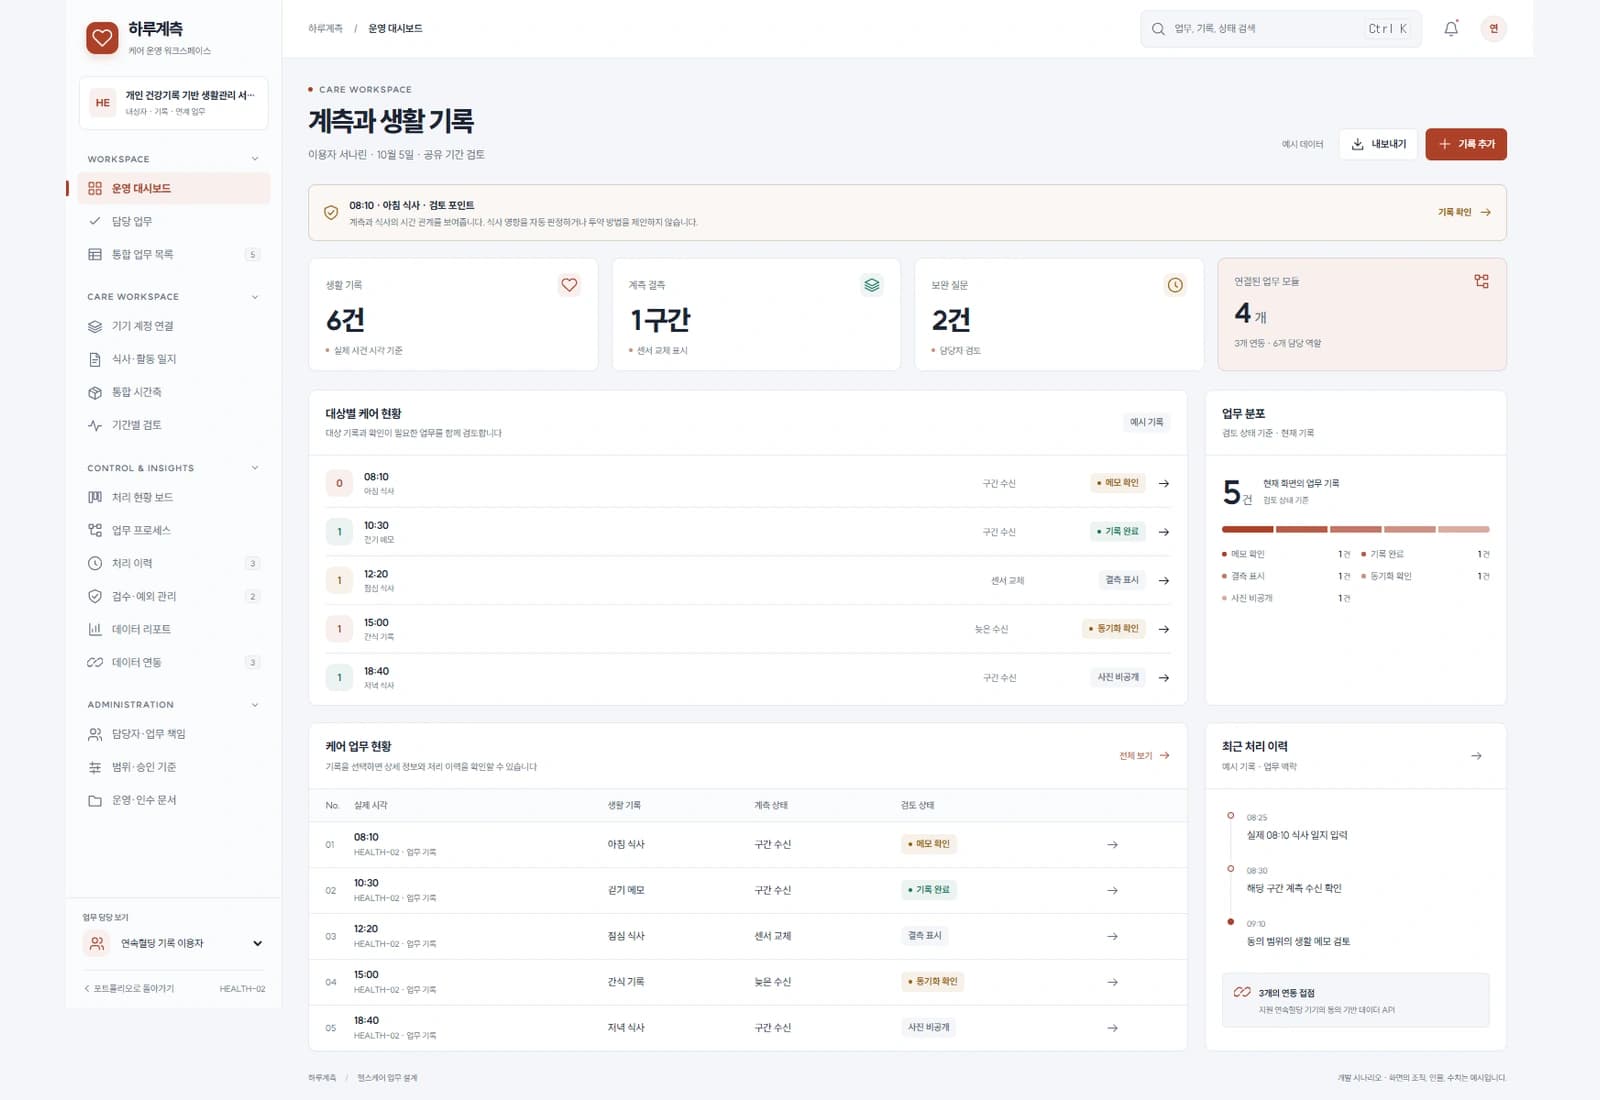Viewport: 1600px width, 1100px height.
Task: Click 포트폴리오로 돌아가기 at the sidebar bottom
Action: pyautogui.click(x=129, y=989)
